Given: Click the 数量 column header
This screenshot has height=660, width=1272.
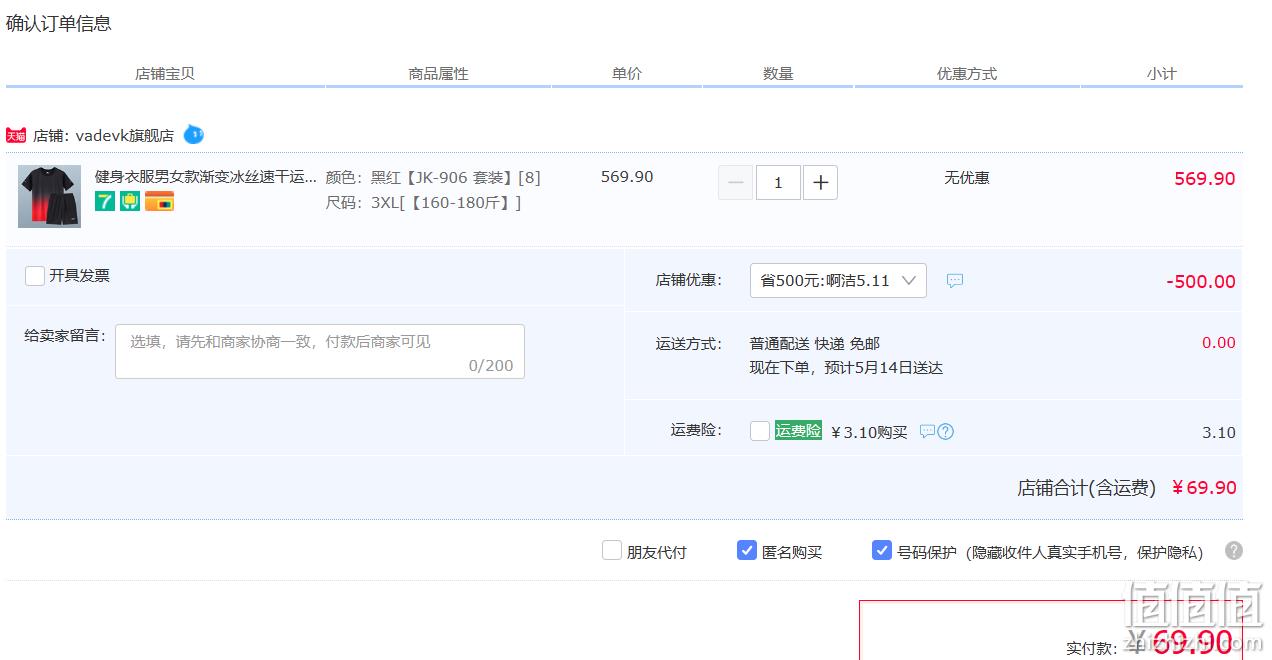Looking at the screenshot, I should (x=778, y=74).
